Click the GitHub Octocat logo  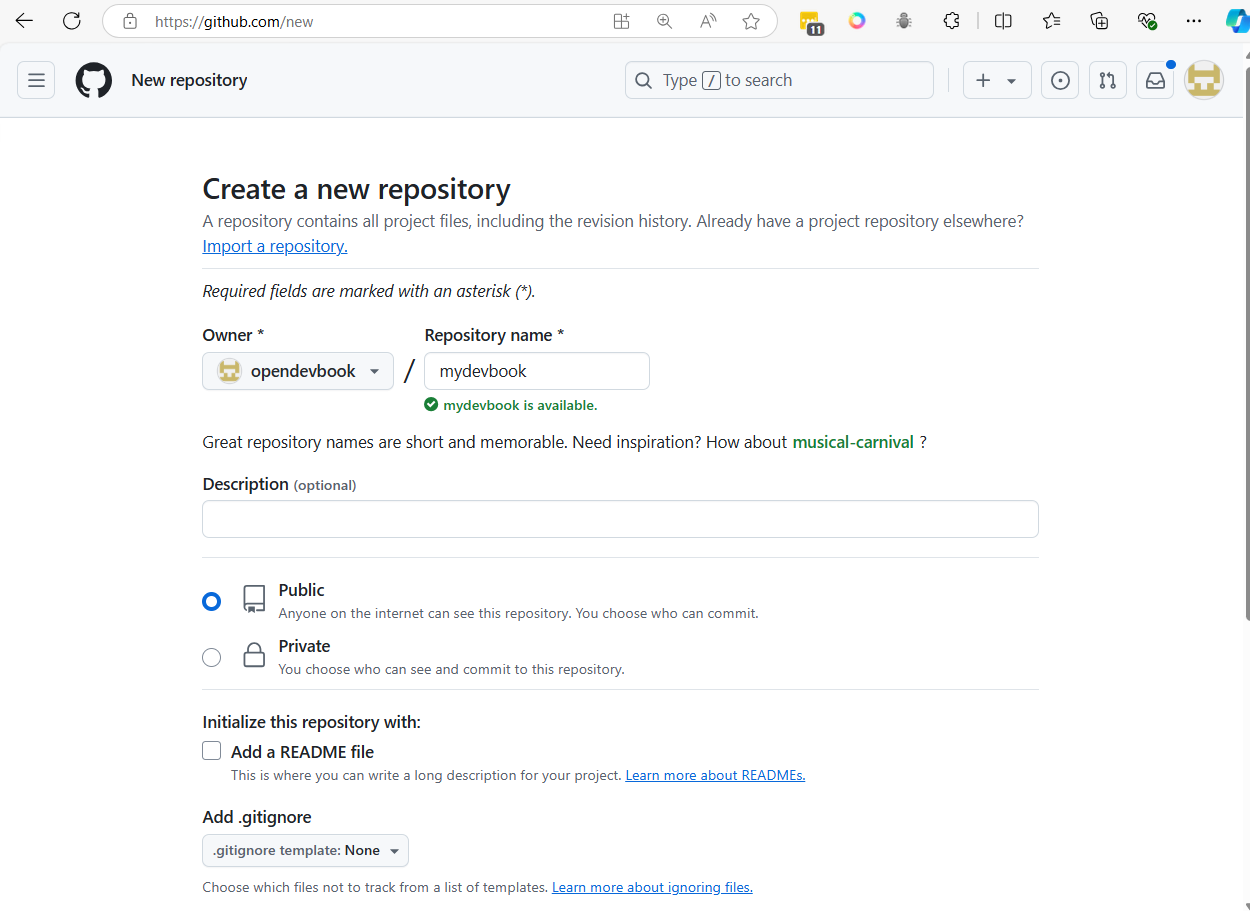(x=94, y=80)
